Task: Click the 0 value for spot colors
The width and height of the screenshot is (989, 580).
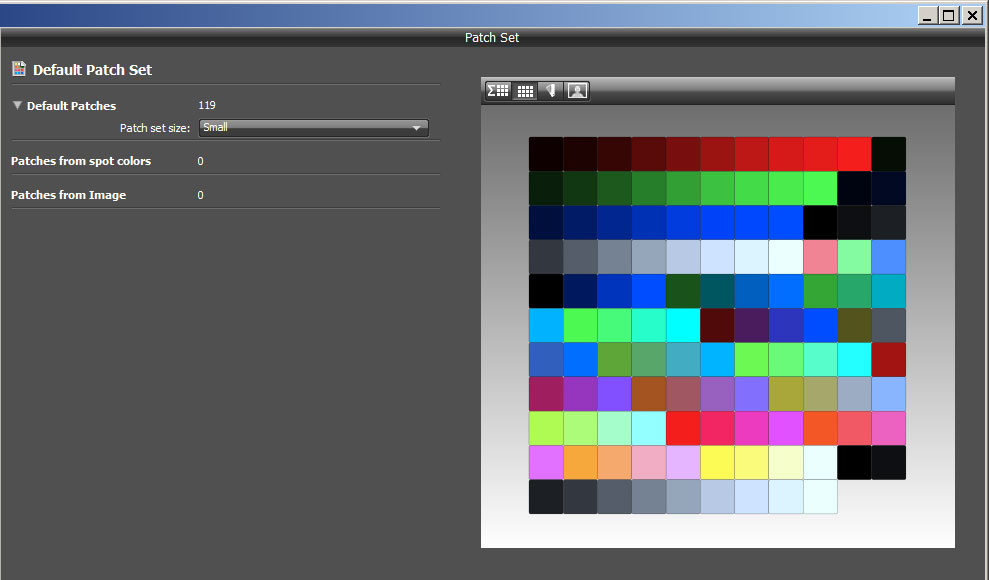Action: pyautogui.click(x=201, y=161)
